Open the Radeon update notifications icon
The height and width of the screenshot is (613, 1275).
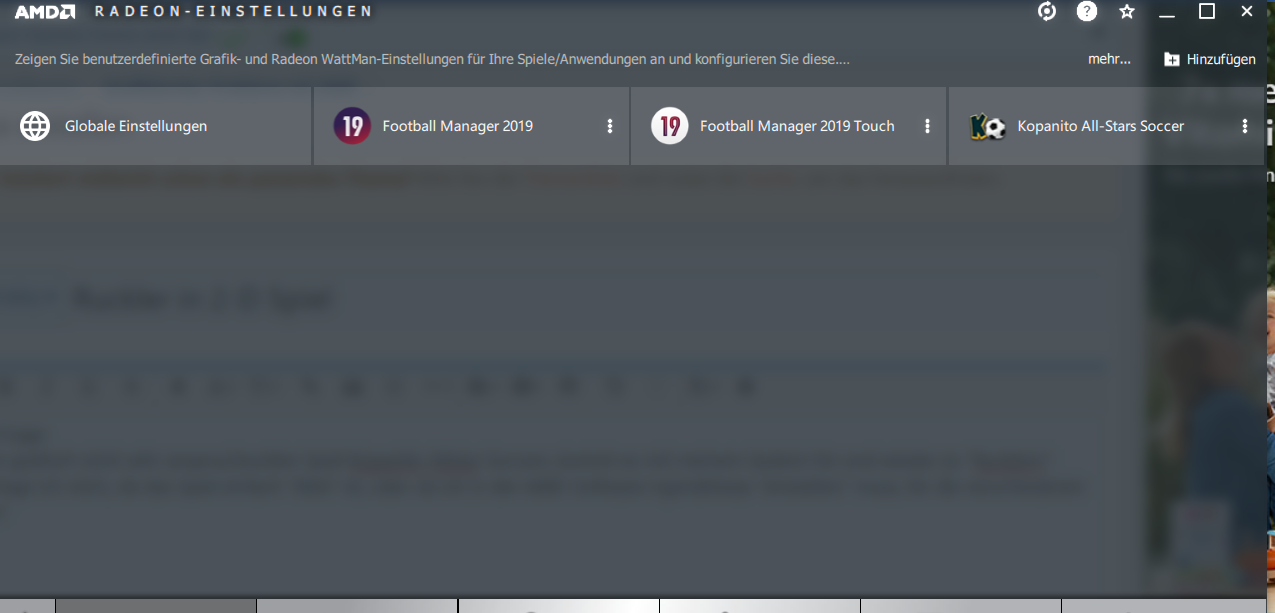(x=1047, y=11)
